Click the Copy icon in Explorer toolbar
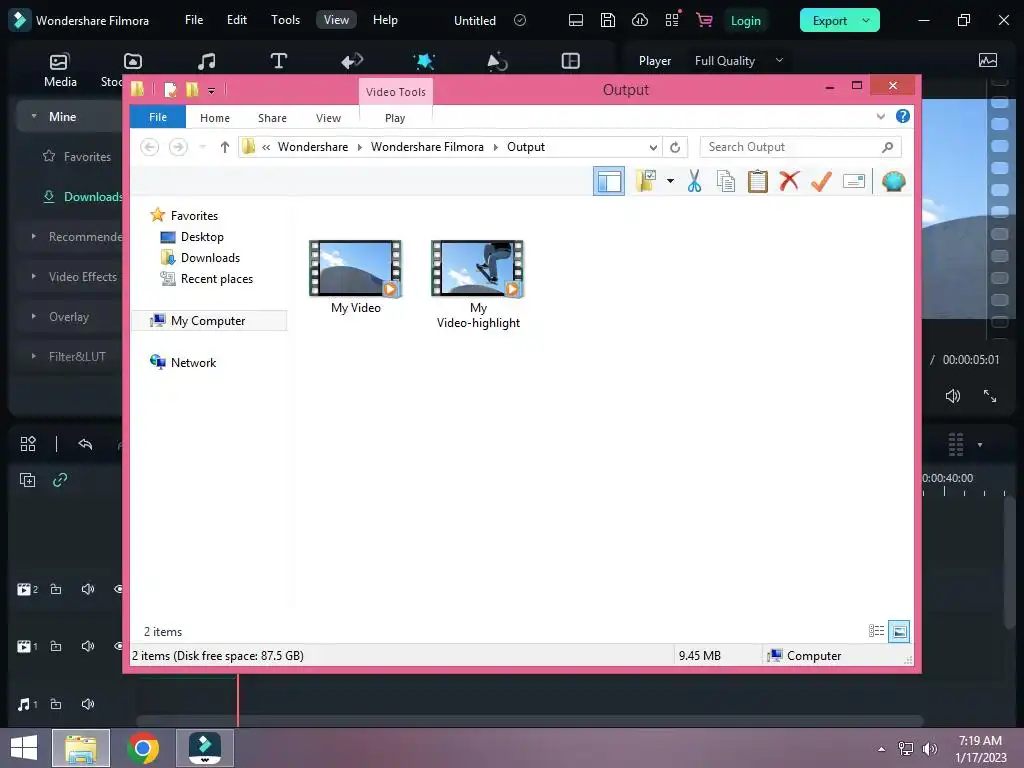Viewport: 1024px width, 768px height. [x=726, y=182]
